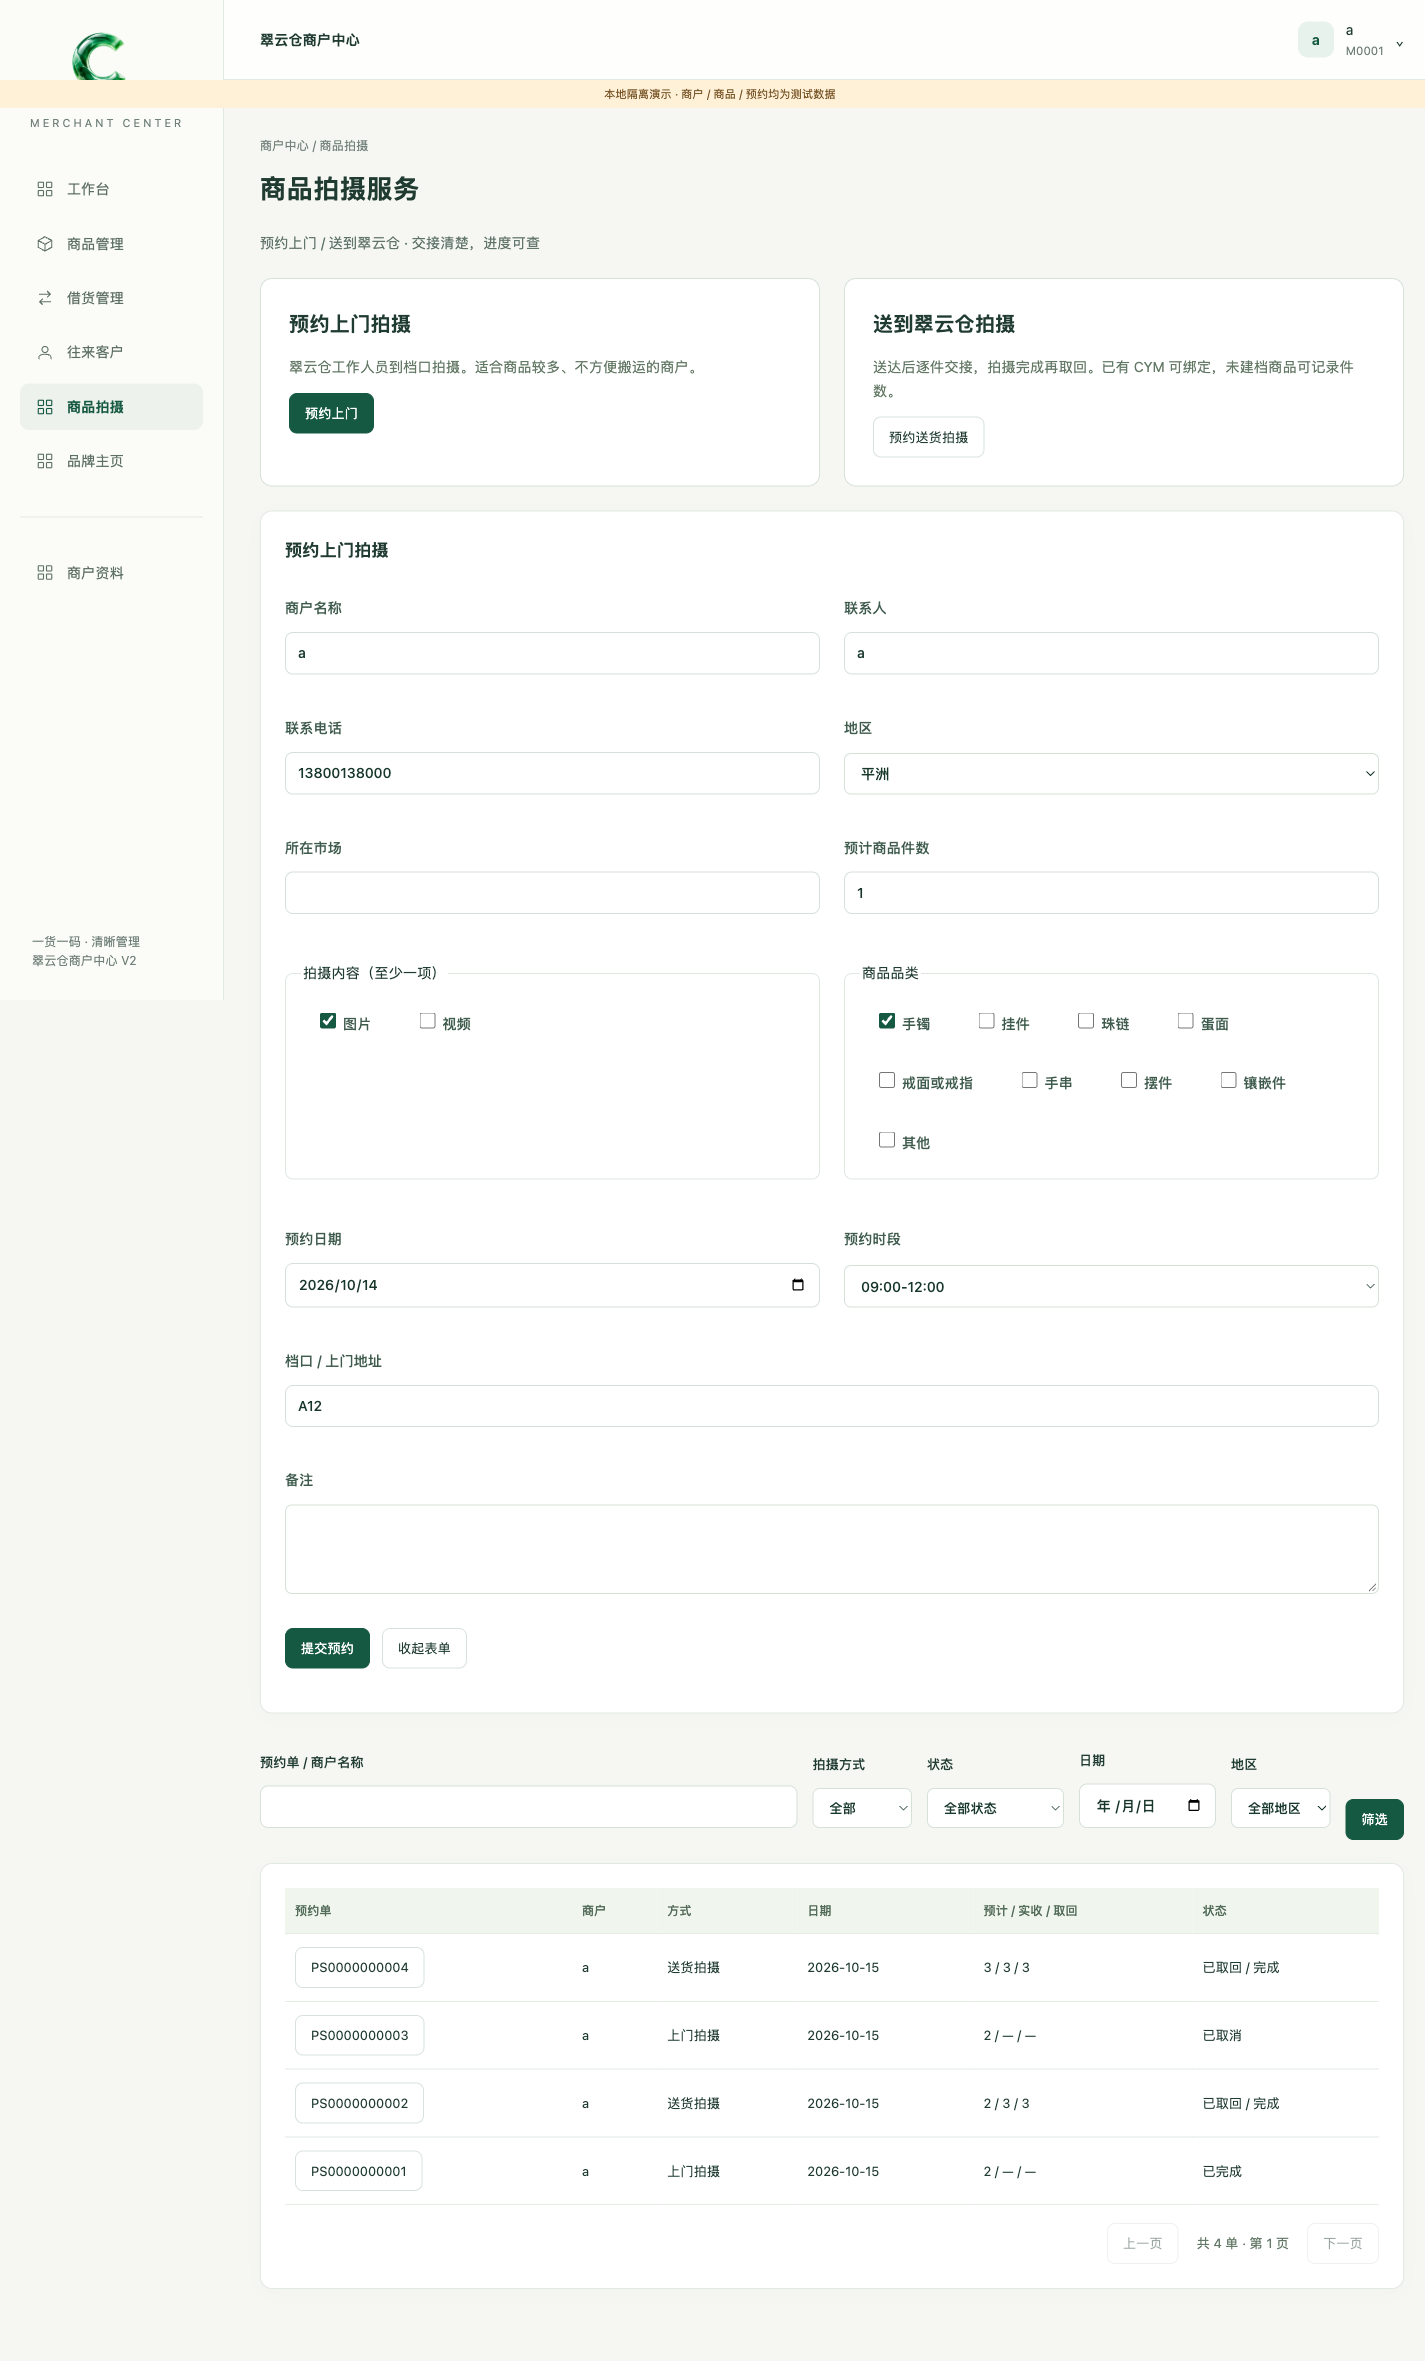Image resolution: width=1425 pixels, height=2361 pixels.
Task: Open the 全部状态 filter dropdown
Action: (995, 1808)
